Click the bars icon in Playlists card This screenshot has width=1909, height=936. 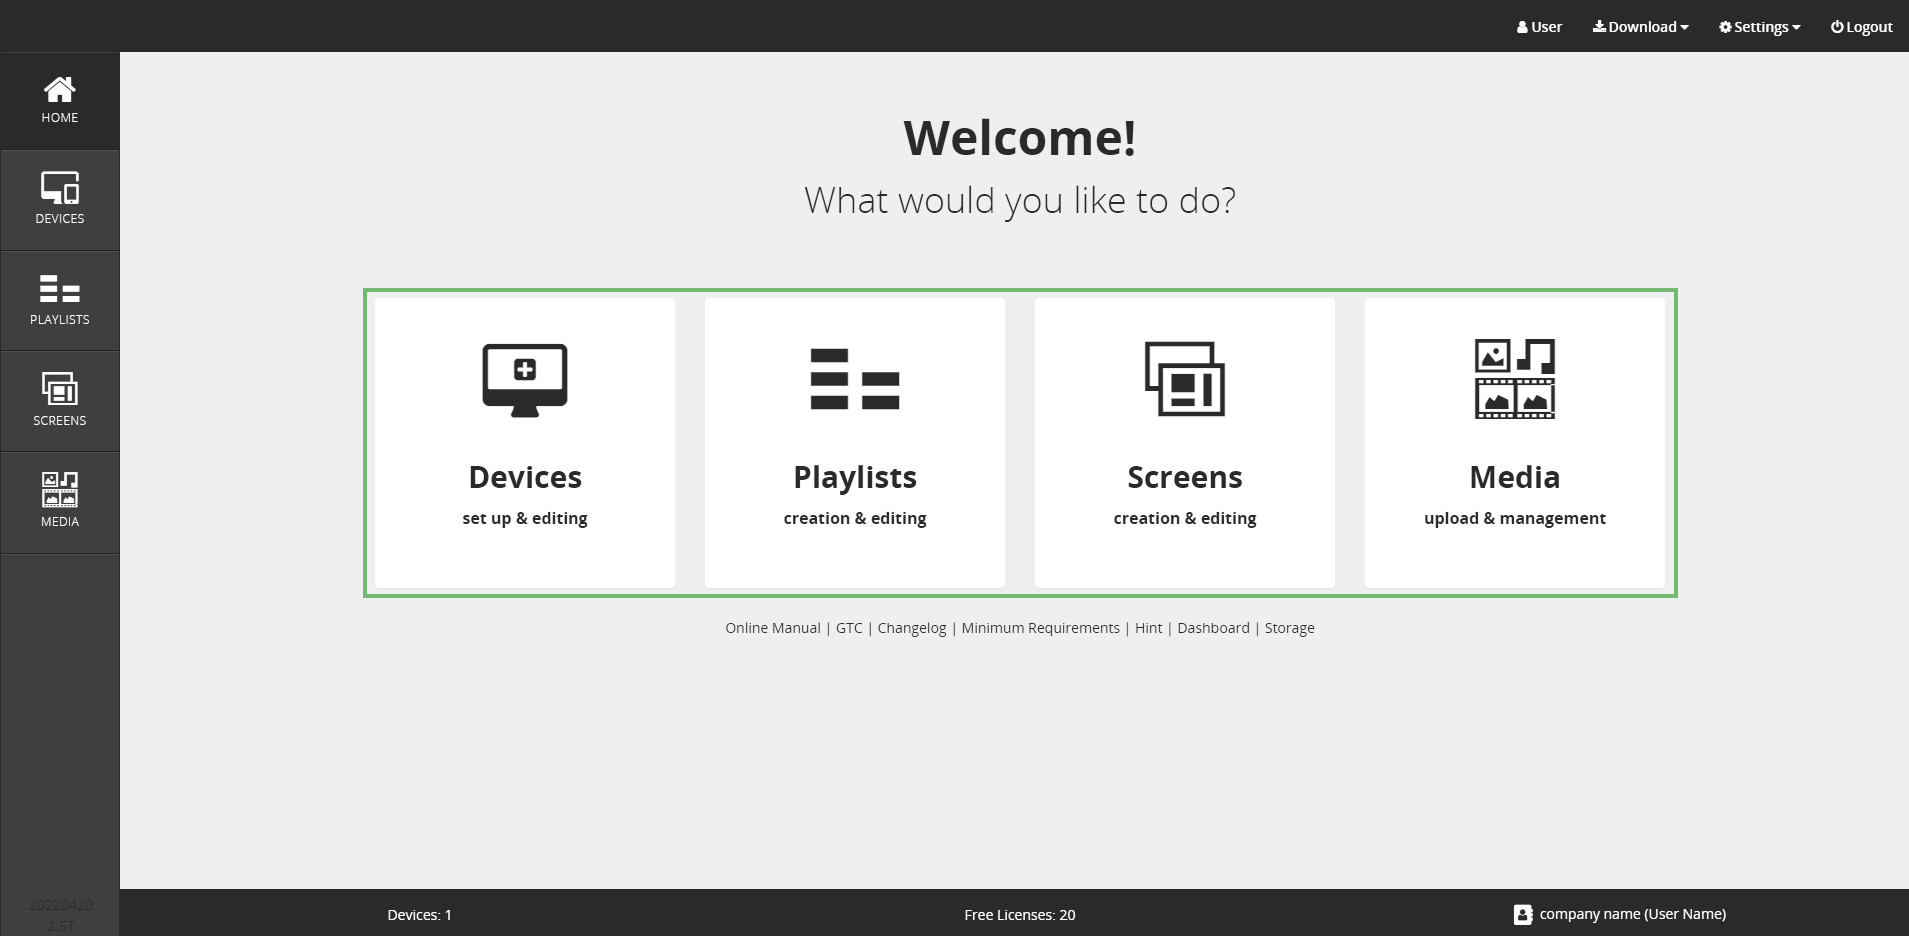pyautogui.click(x=855, y=379)
